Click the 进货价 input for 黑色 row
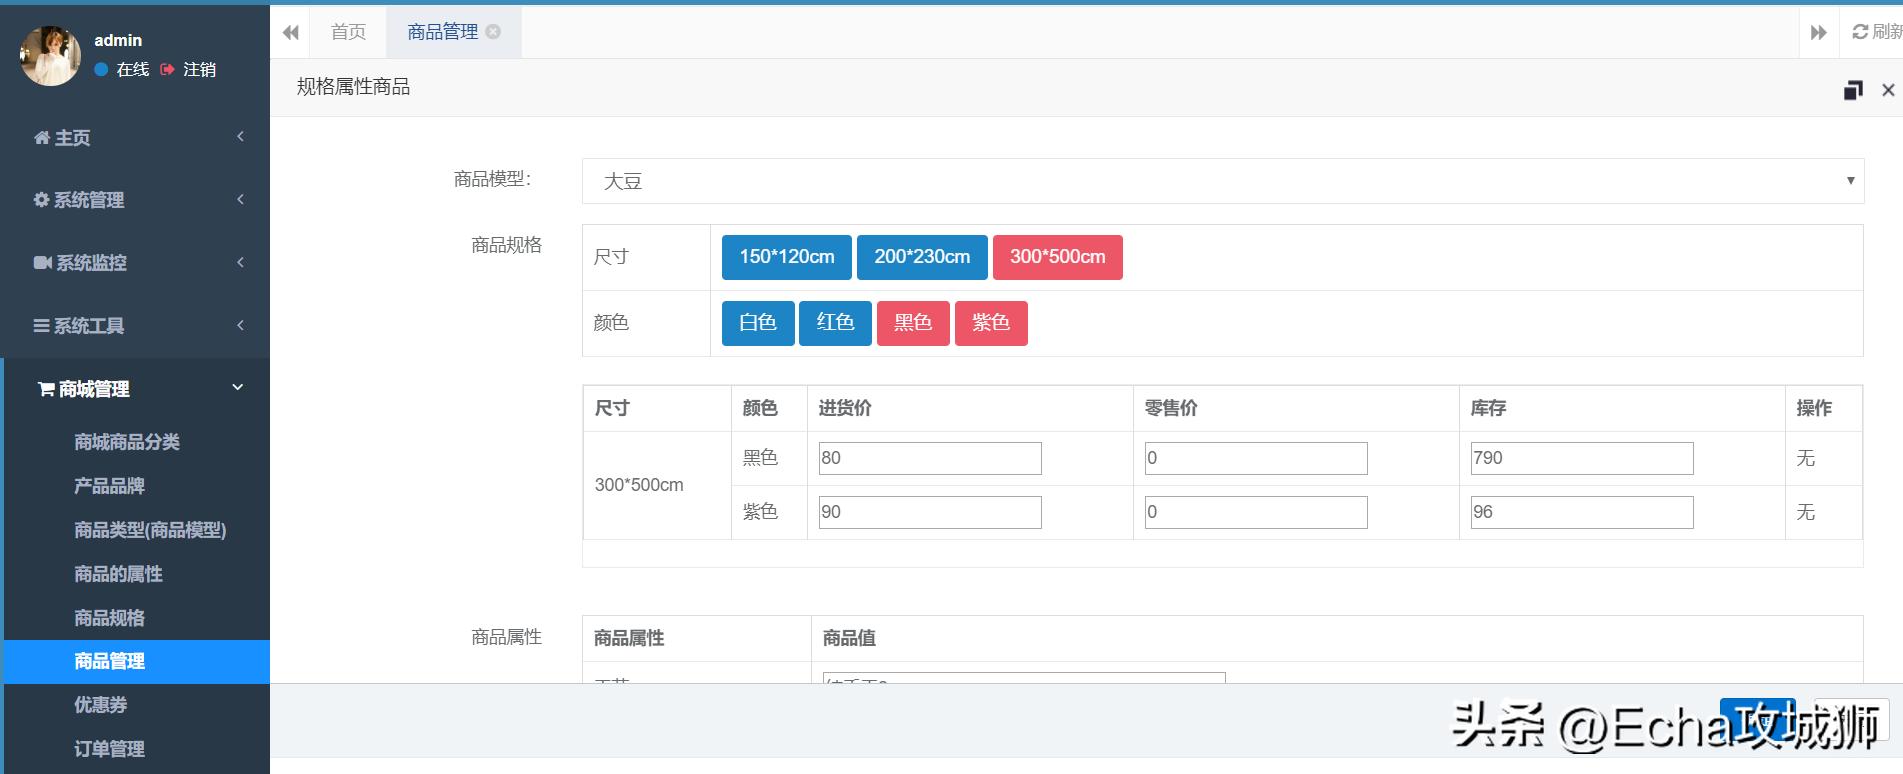 929,458
